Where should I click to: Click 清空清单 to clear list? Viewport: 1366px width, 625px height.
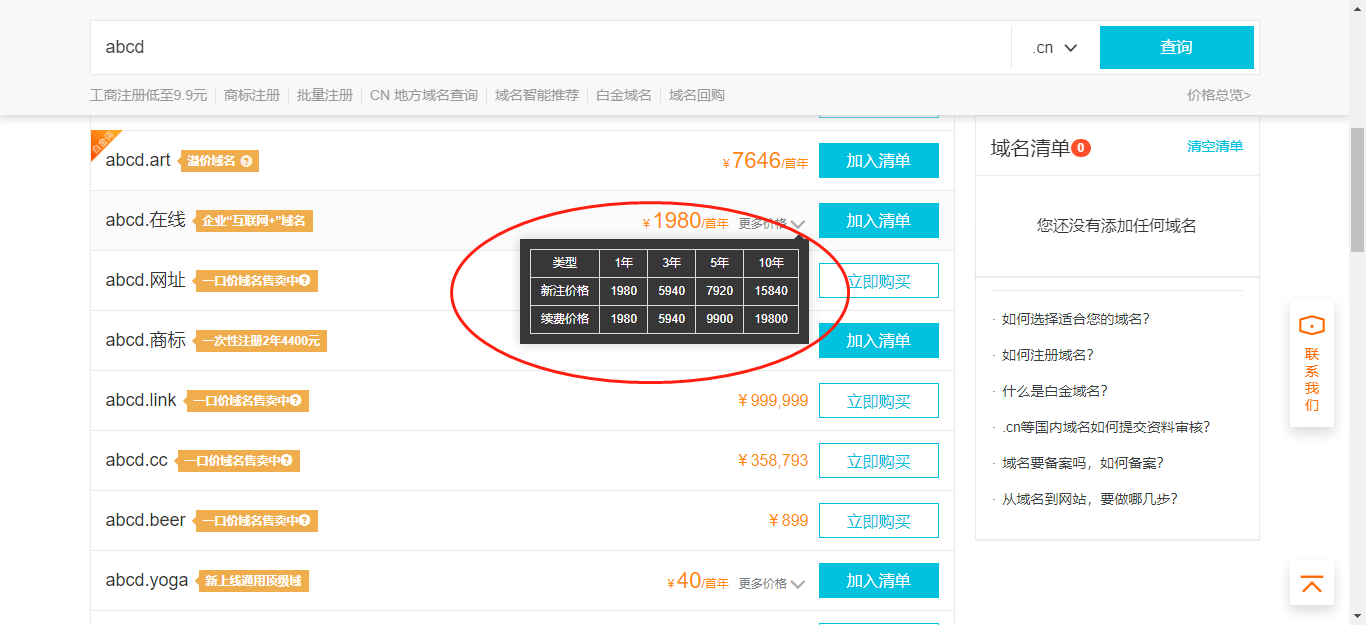(x=1215, y=146)
